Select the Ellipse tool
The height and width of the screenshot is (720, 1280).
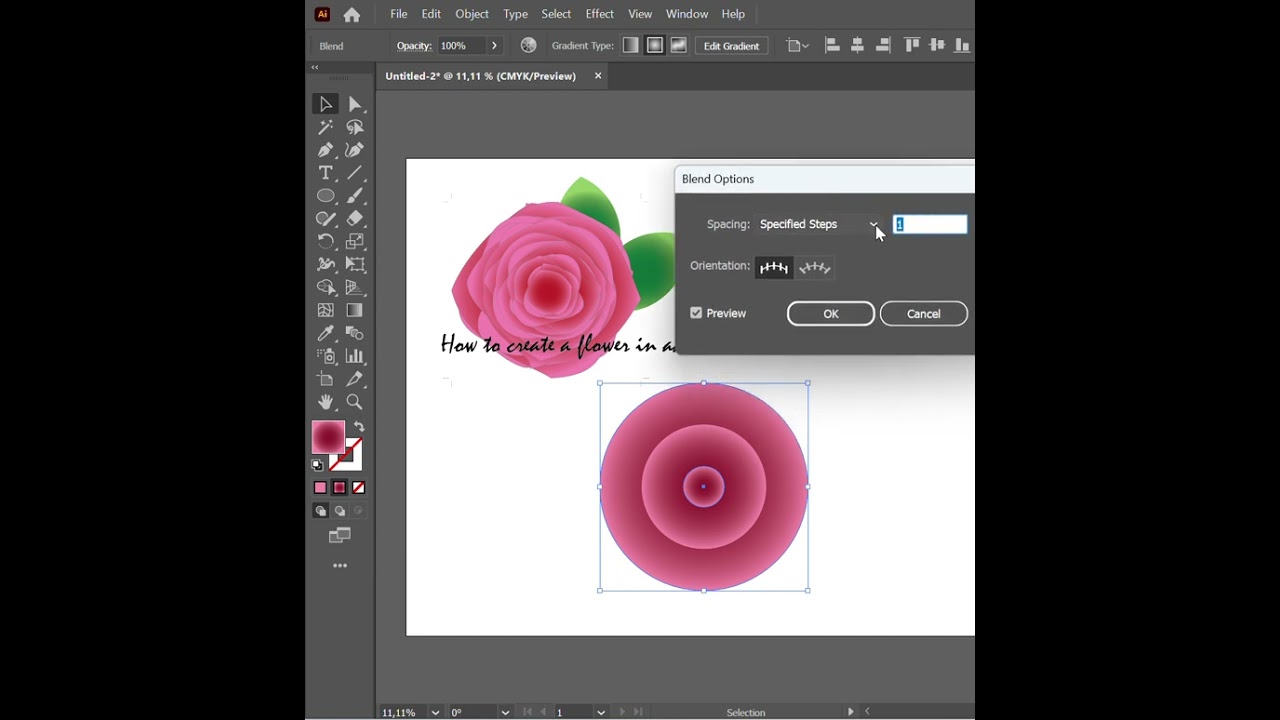325,196
